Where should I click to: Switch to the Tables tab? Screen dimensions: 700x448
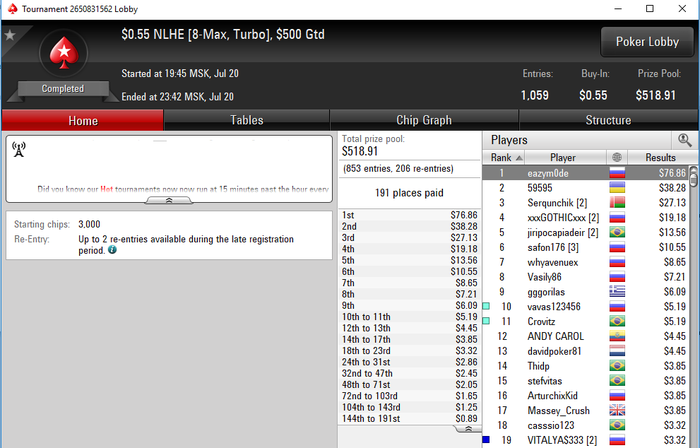coord(246,120)
